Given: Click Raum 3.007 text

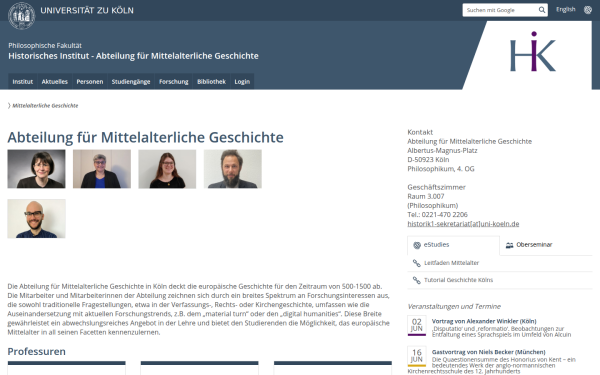Looking at the screenshot, I should (x=426, y=196).
